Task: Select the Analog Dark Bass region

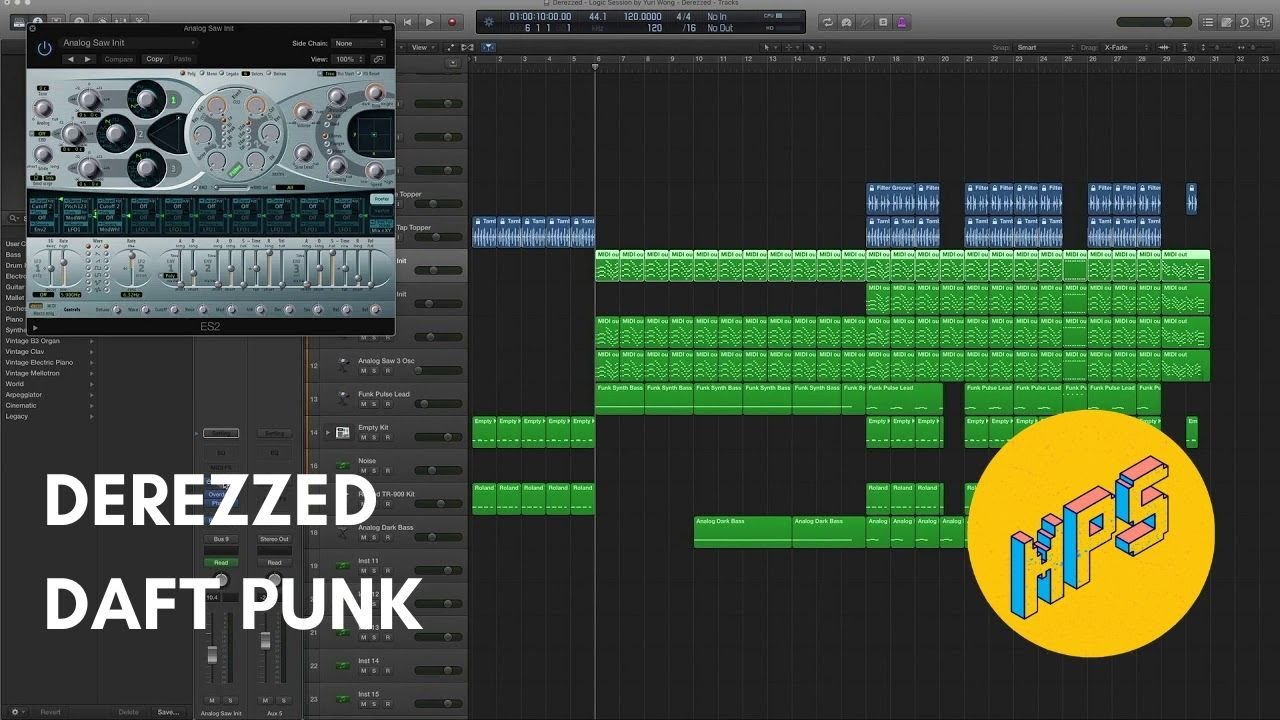Action: point(743,532)
